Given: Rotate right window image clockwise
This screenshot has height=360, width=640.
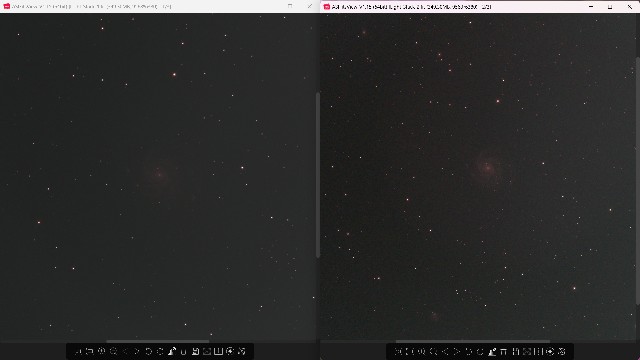Looking at the screenshot, I should pos(480,351).
